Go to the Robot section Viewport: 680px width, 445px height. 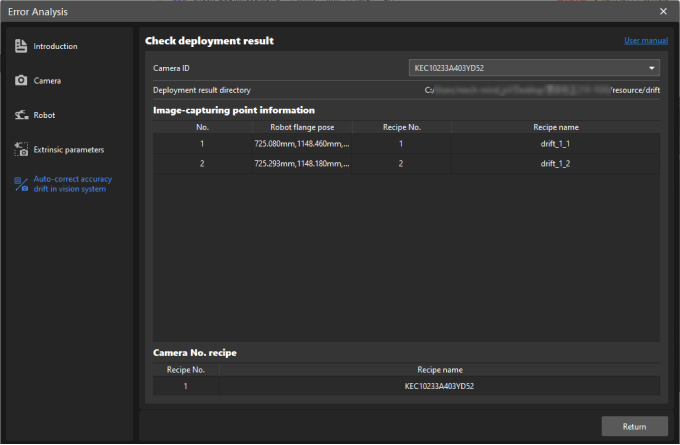(x=44, y=115)
